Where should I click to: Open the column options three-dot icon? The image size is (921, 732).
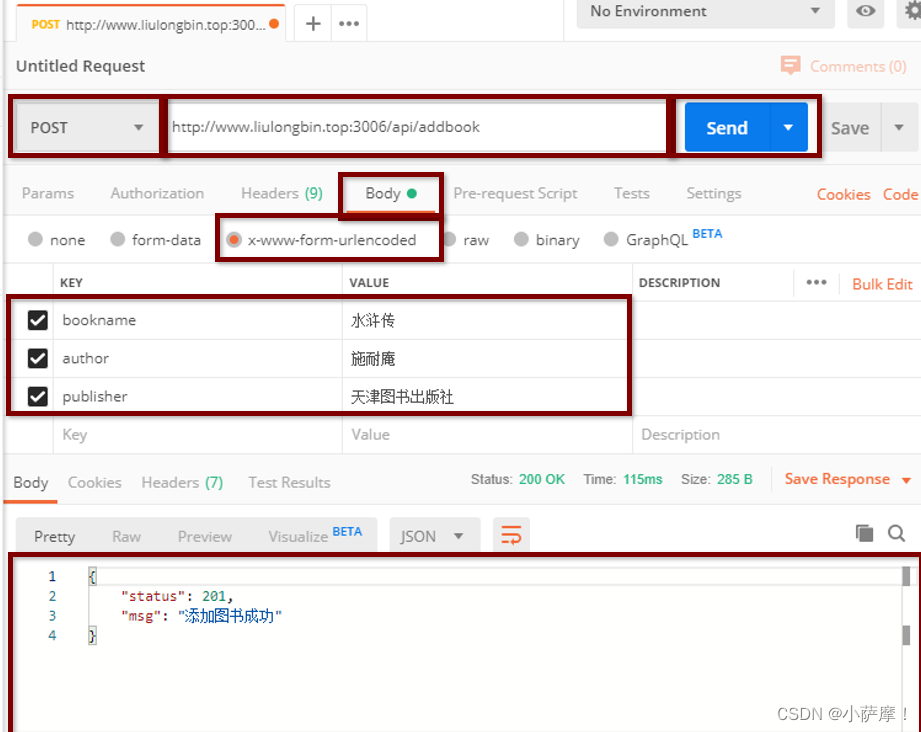point(816,283)
